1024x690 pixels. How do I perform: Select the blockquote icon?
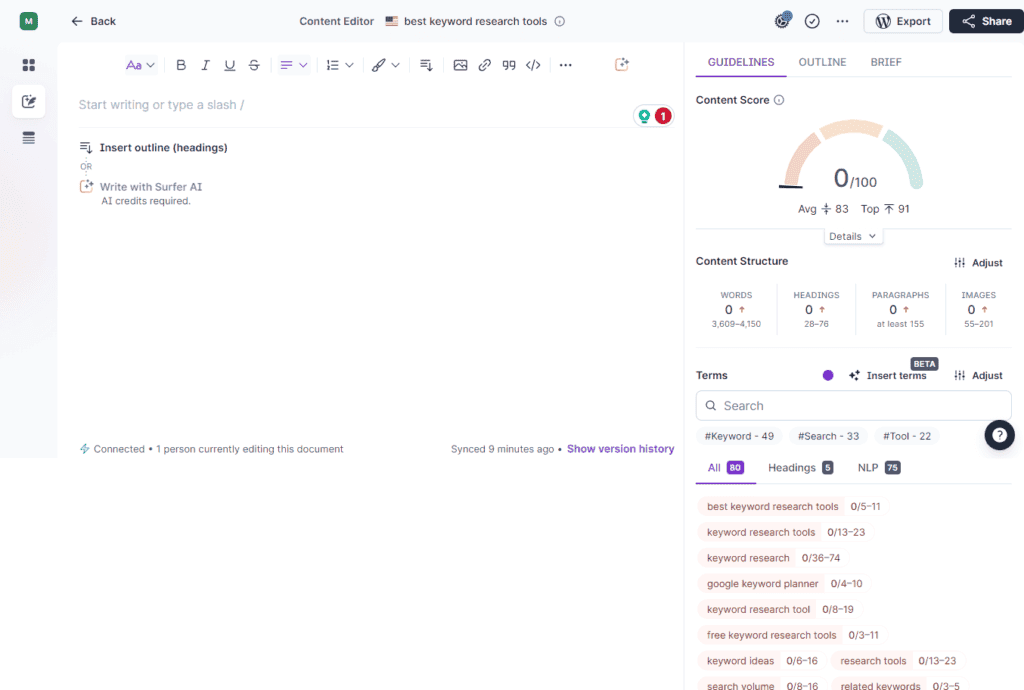(509, 64)
